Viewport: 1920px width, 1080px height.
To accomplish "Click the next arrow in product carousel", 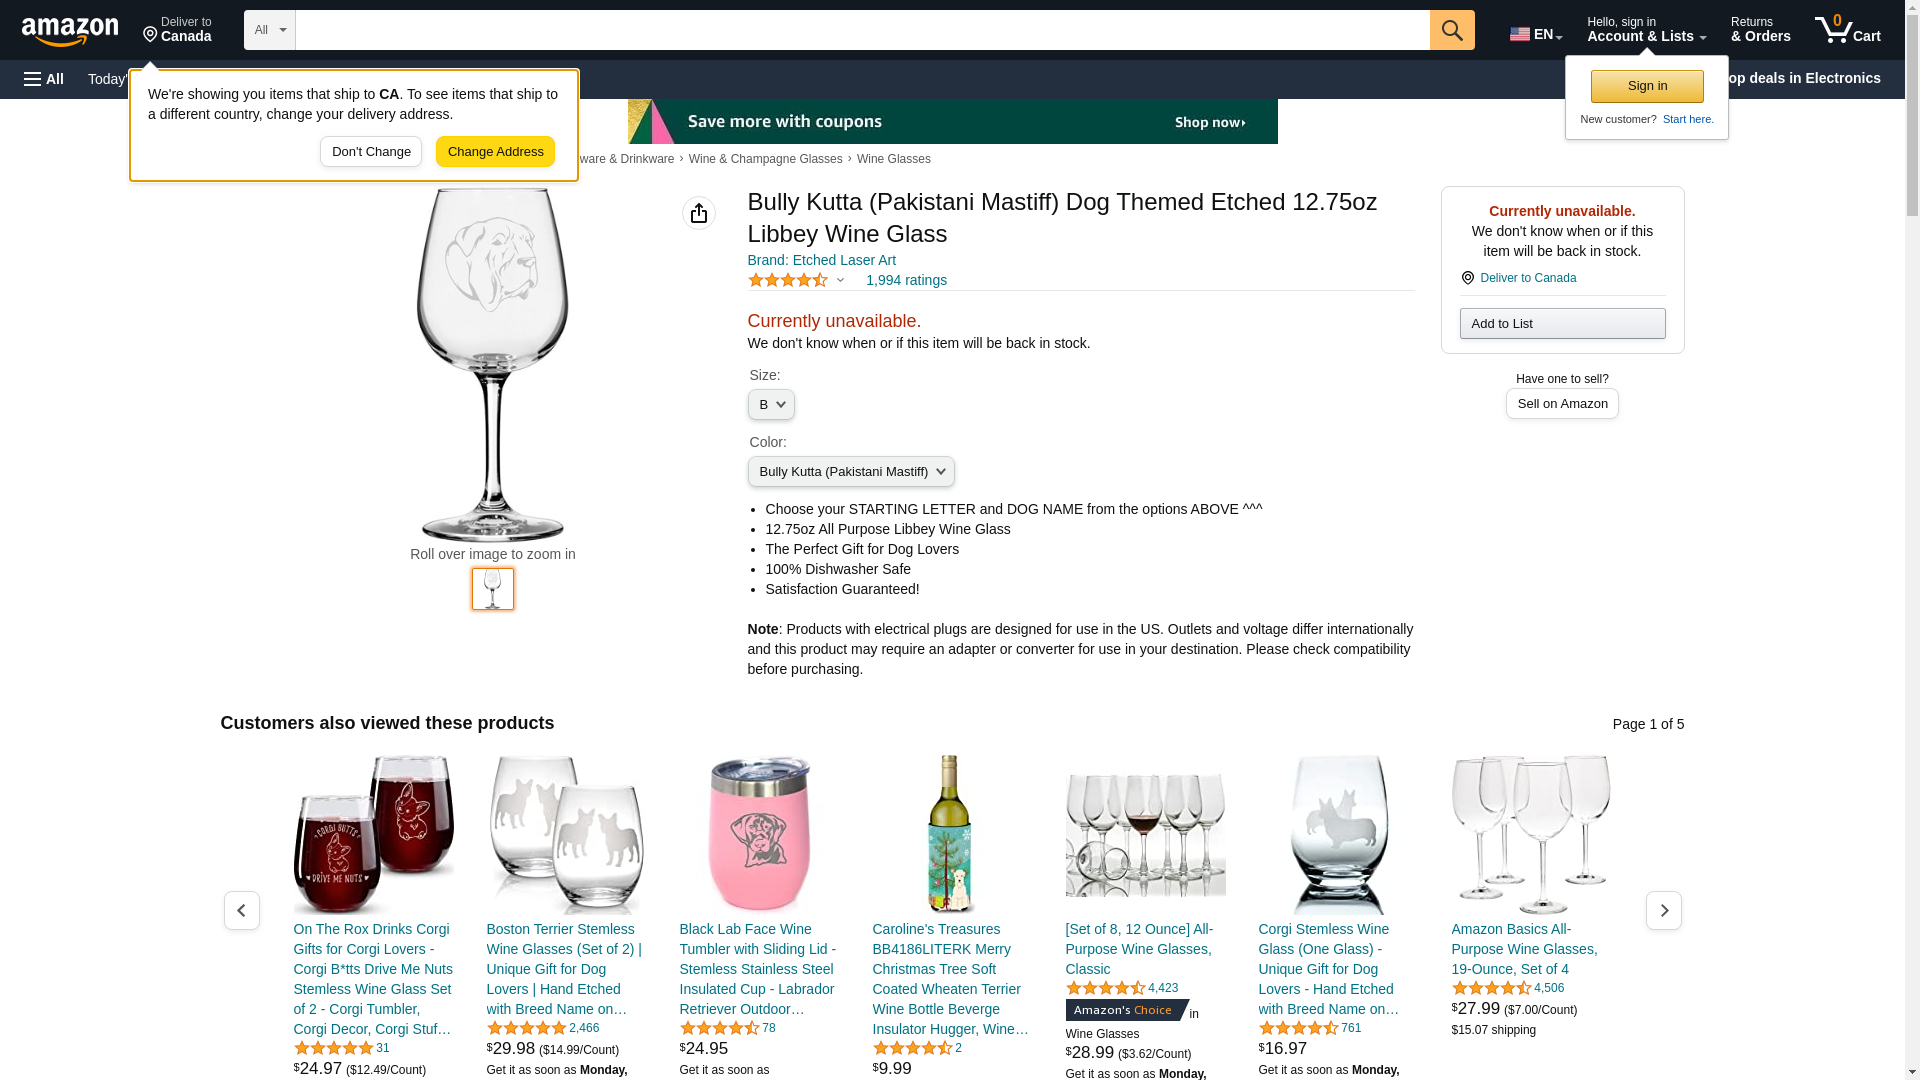I will [1664, 910].
